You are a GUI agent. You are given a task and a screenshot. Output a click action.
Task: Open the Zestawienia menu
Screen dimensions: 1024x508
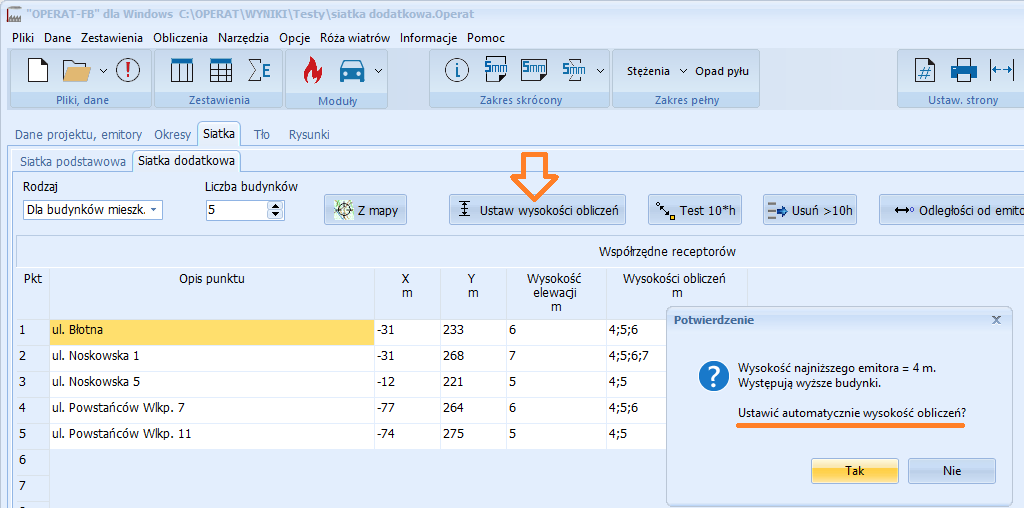tap(112, 38)
